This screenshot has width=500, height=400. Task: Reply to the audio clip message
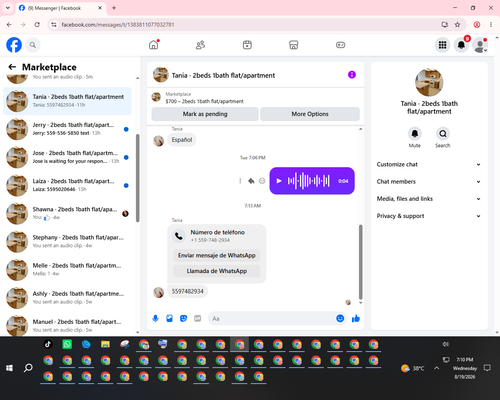tap(251, 181)
